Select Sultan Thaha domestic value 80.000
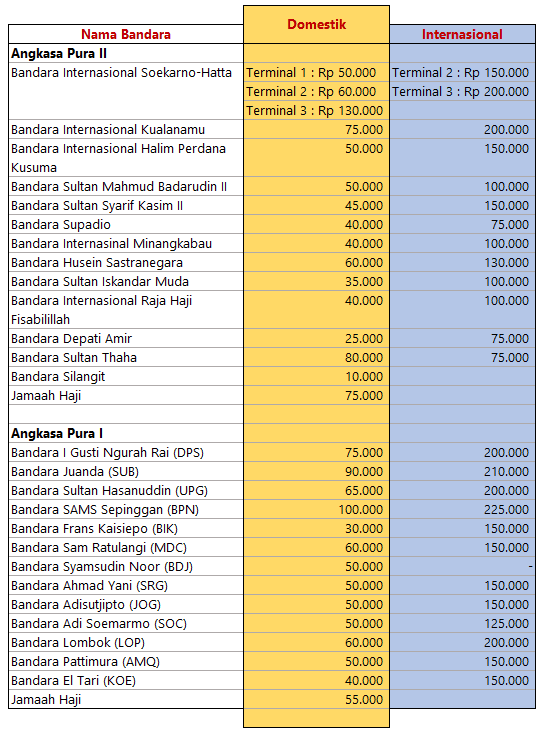Viewport: 546px width, 738px height. [364, 358]
